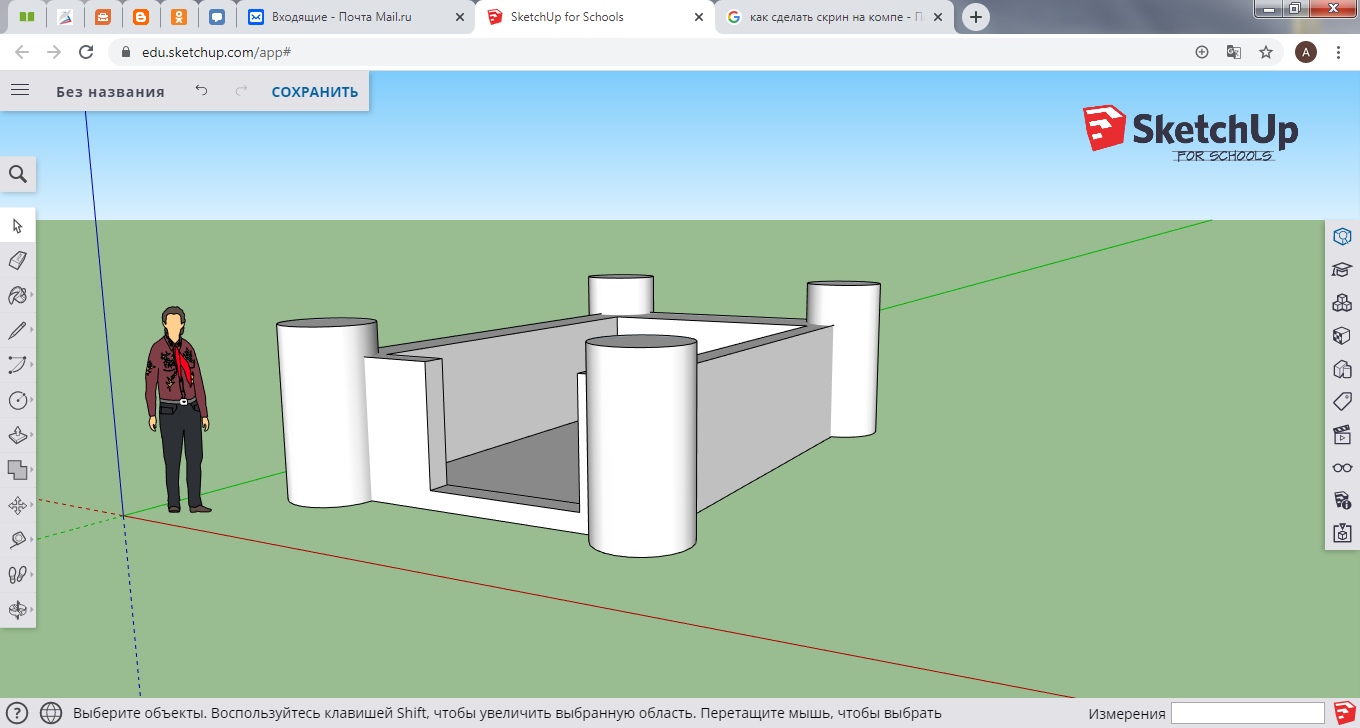Open the hamburger main menu

[x=19, y=91]
